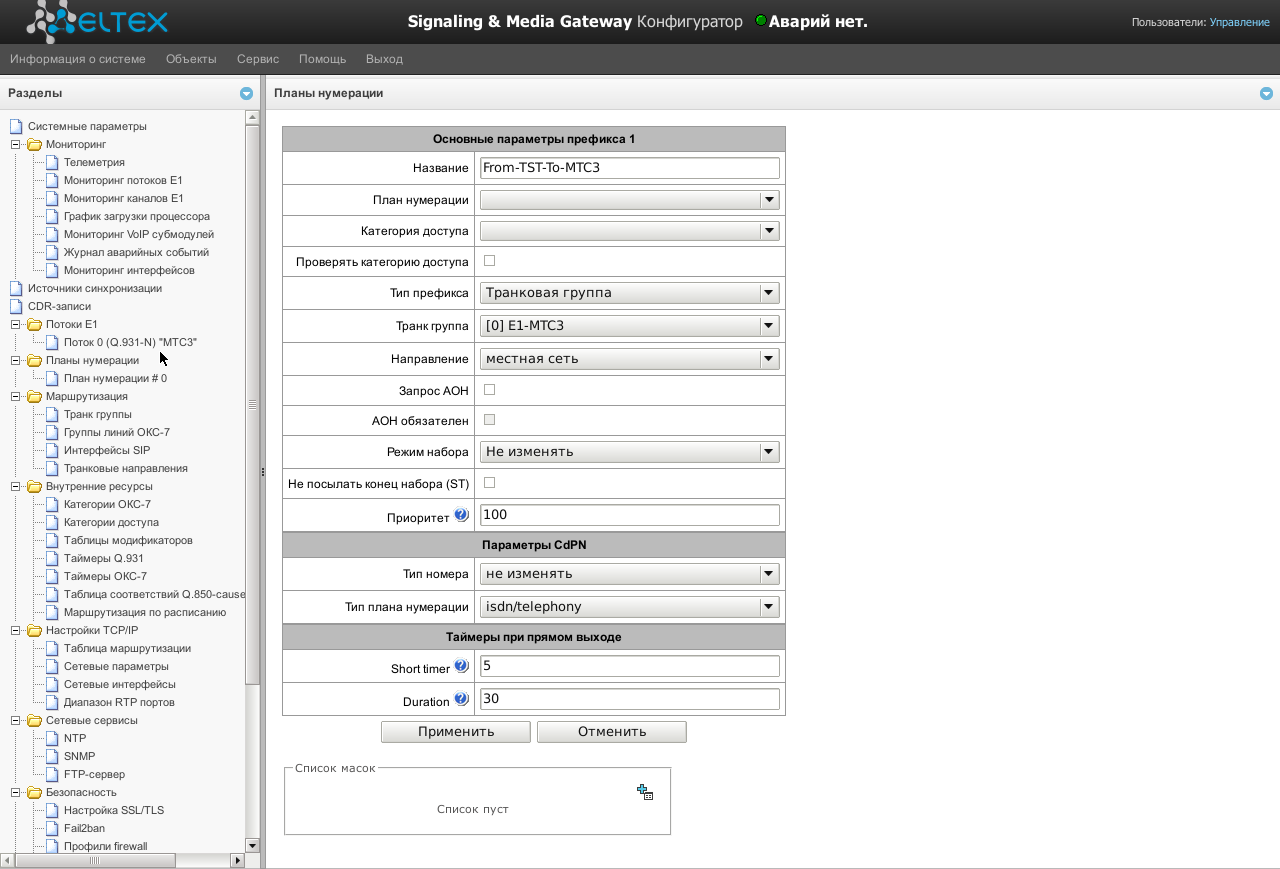1280x869 pixels.
Task: Click the page icon of SNMP
Action: 52,757
